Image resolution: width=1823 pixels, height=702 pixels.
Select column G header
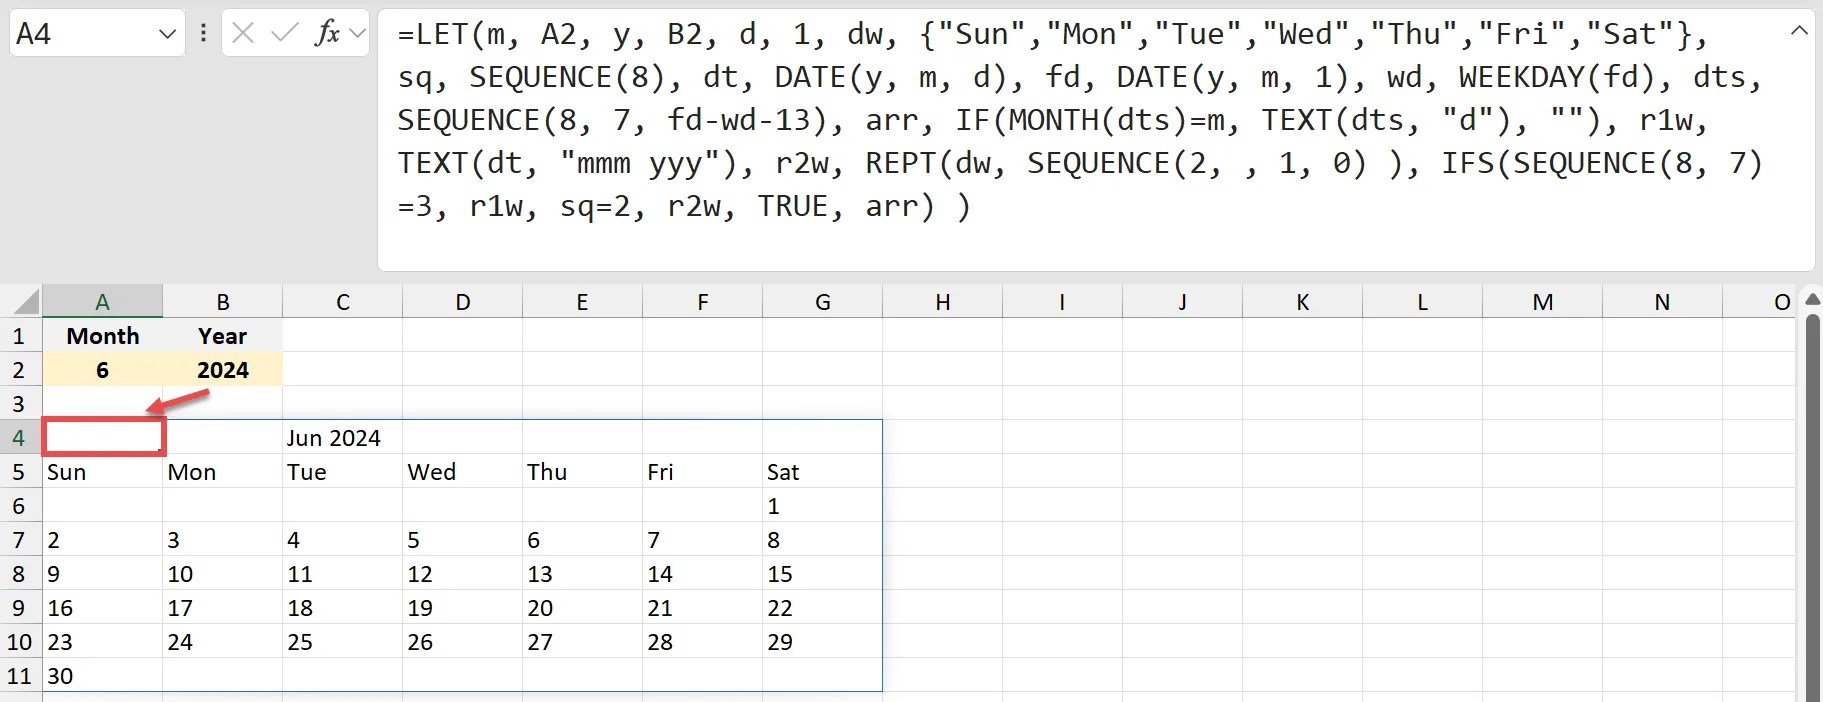coord(822,301)
